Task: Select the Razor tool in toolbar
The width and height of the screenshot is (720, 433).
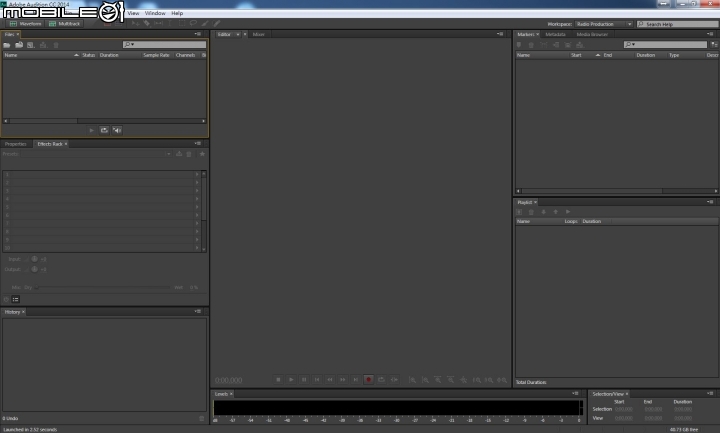Action: [146, 23]
